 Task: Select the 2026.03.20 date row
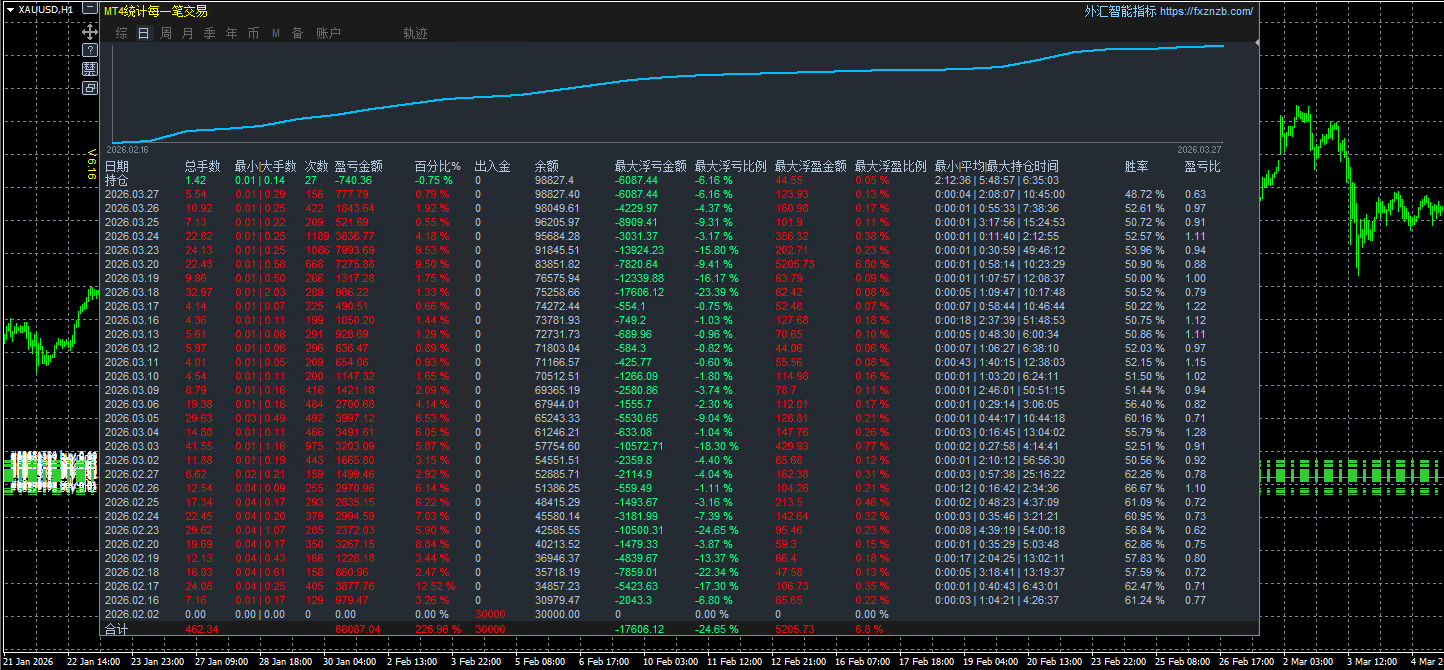132,264
